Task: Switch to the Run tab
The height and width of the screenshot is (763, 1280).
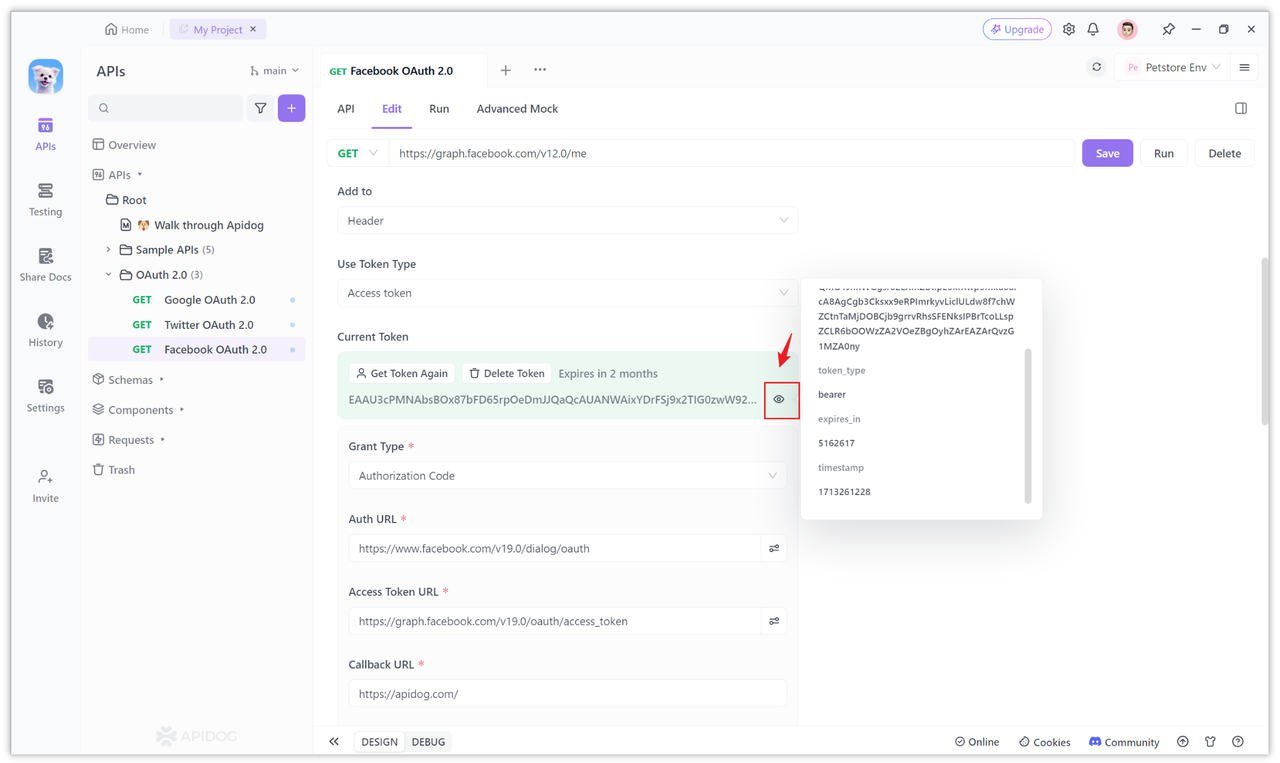Action: [x=439, y=108]
